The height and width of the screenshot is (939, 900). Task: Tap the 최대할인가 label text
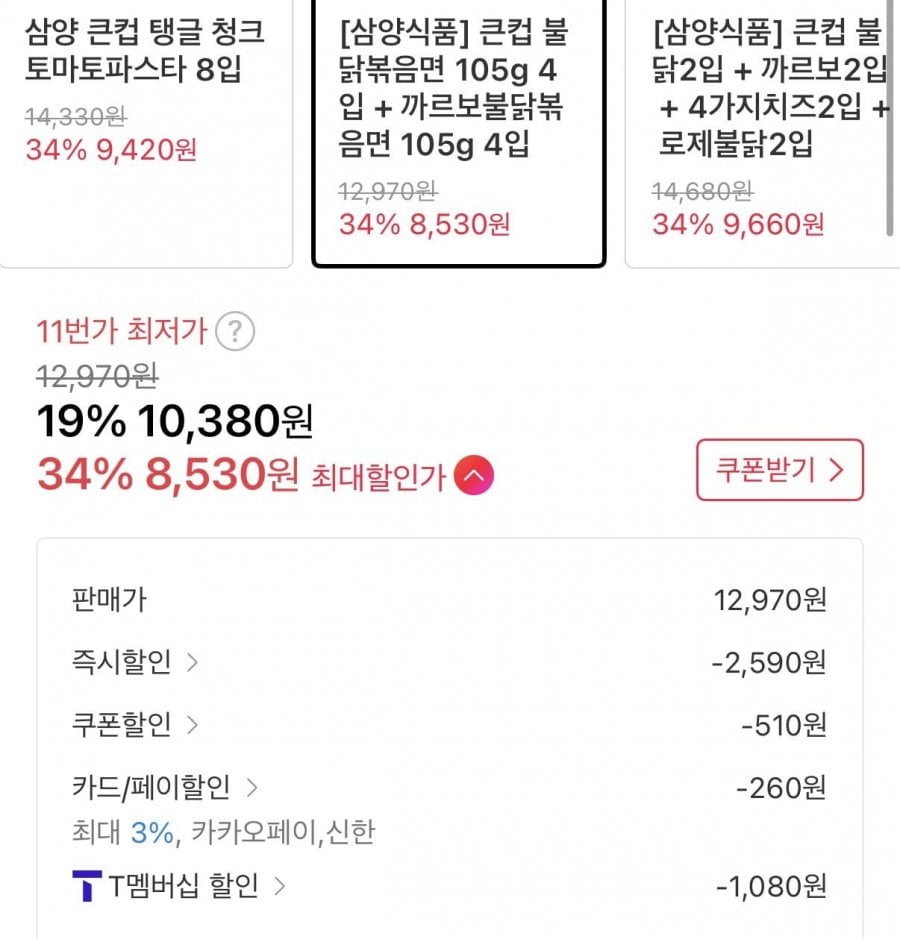pos(378,477)
